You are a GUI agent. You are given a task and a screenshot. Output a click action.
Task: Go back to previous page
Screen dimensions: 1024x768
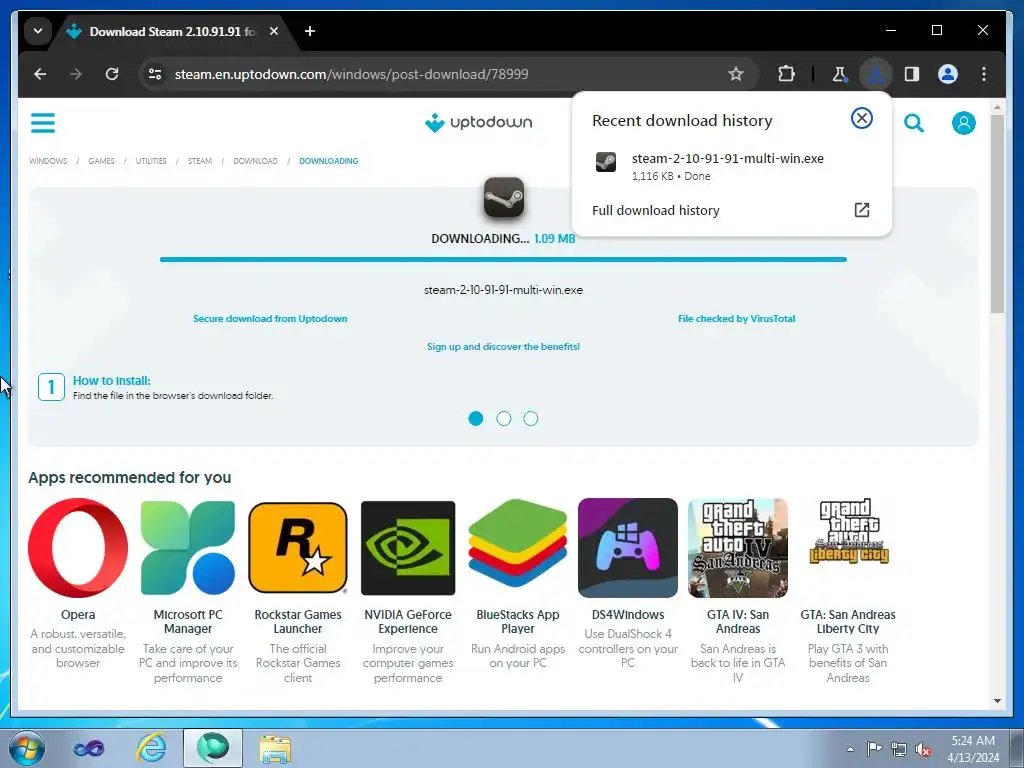coord(40,74)
